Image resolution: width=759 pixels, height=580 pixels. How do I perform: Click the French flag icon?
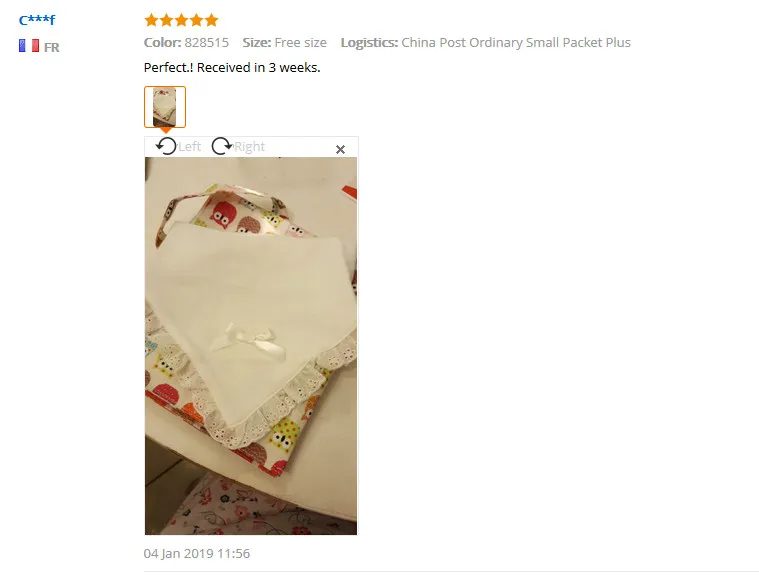click(x=29, y=46)
